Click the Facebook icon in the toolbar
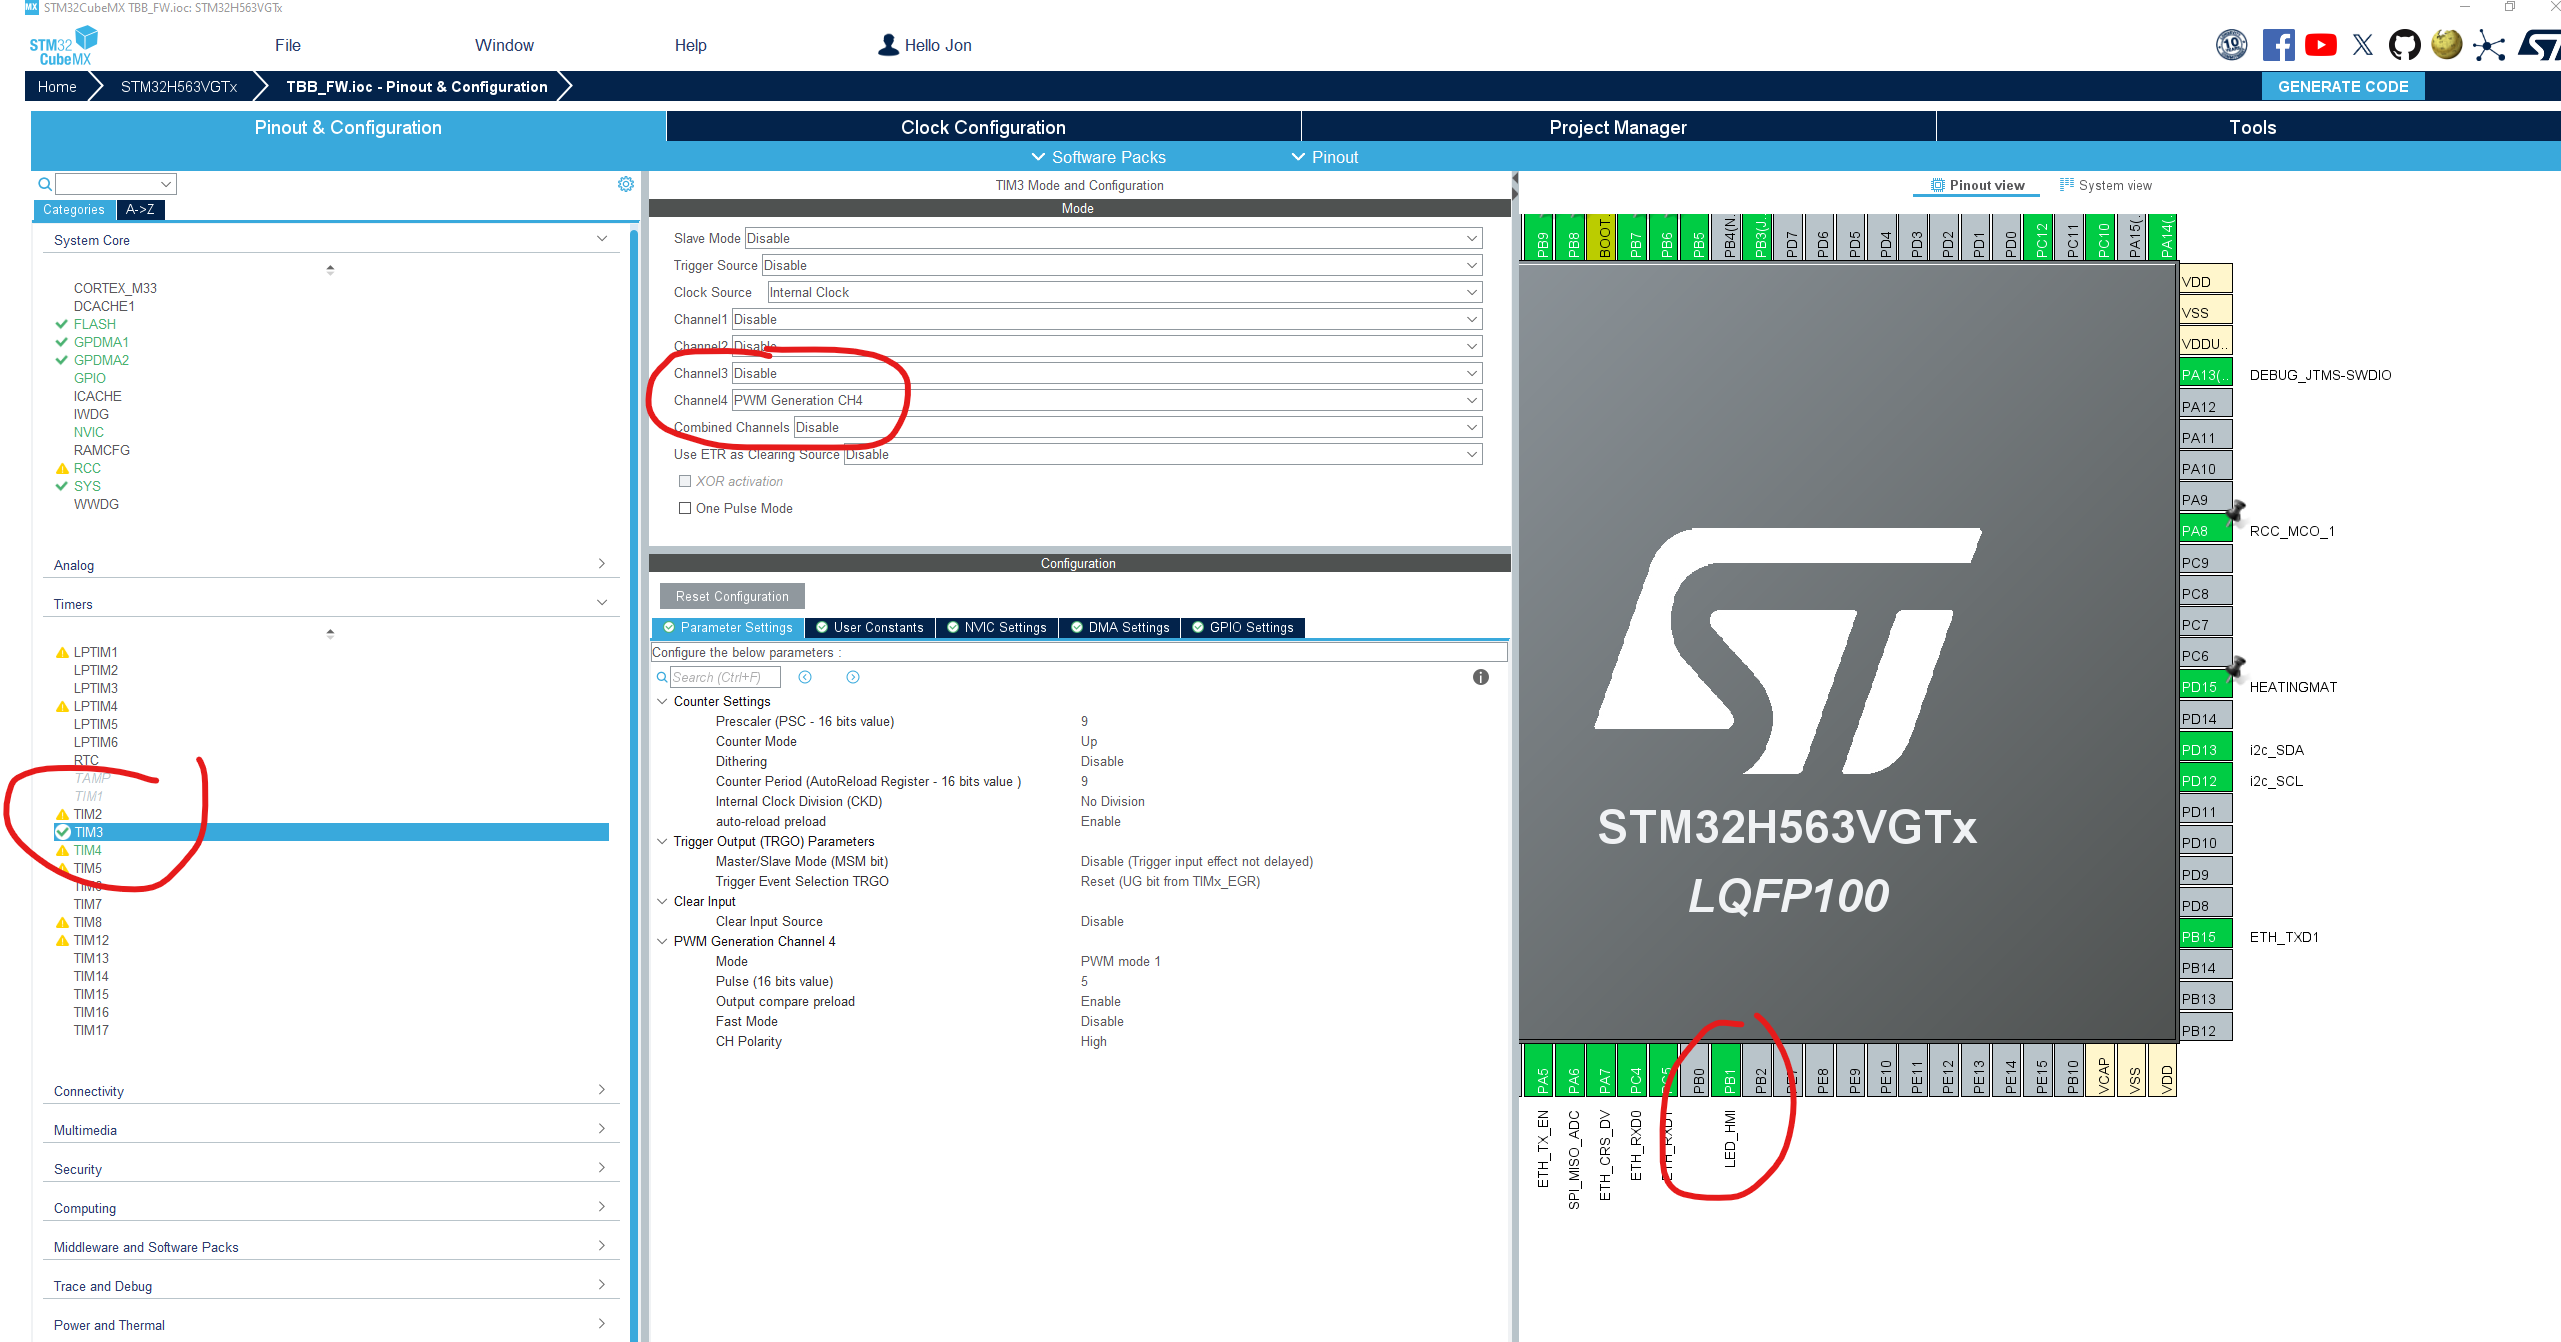 click(x=2279, y=44)
